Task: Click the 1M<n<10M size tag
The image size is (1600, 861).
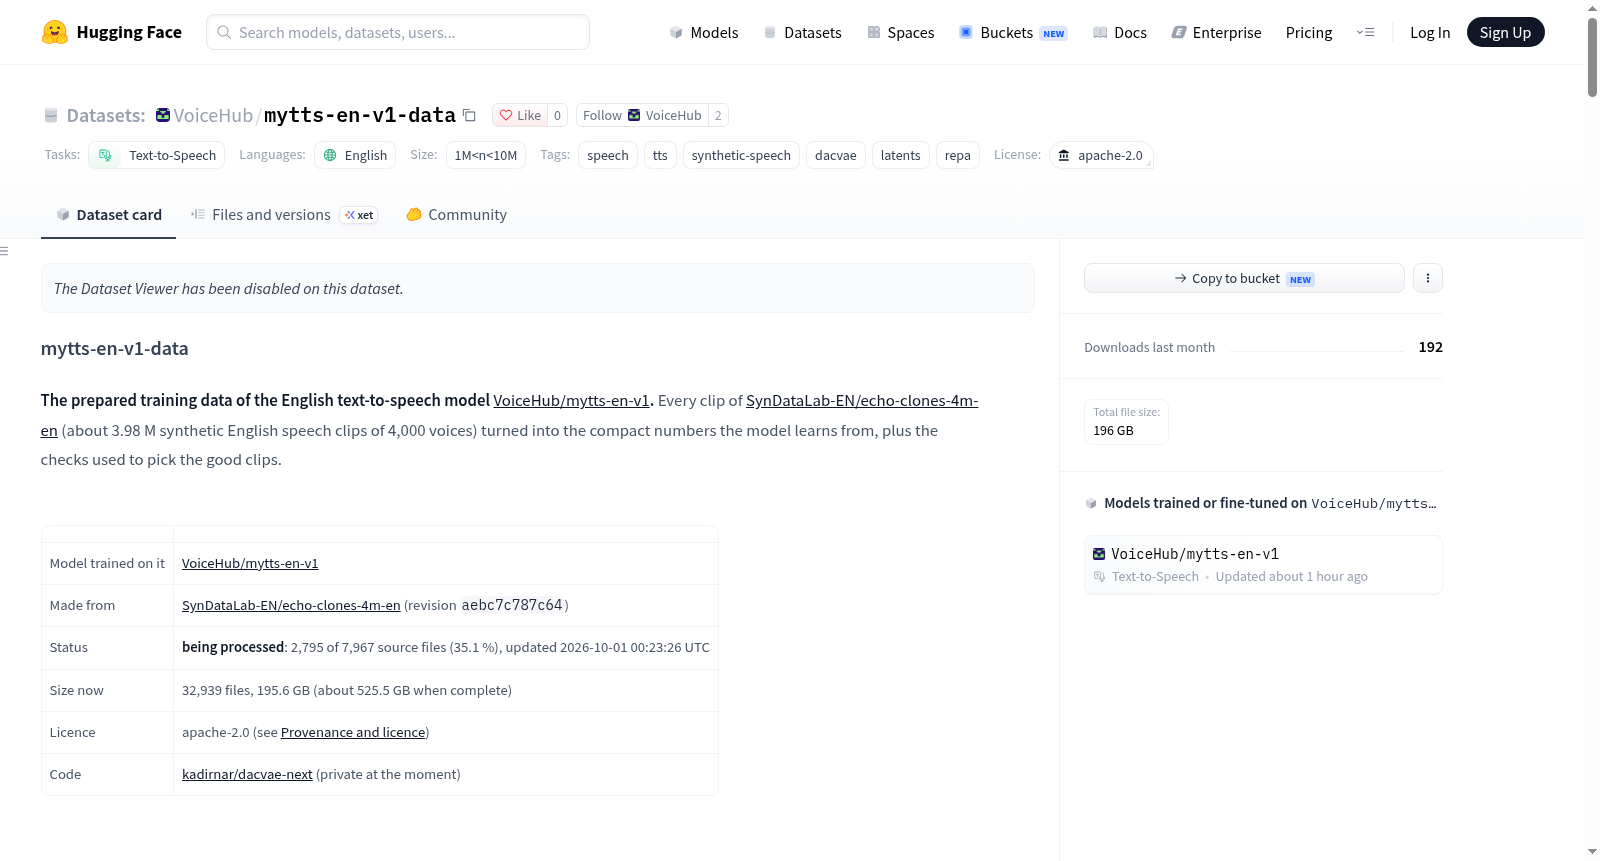Action: pos(486,155)
